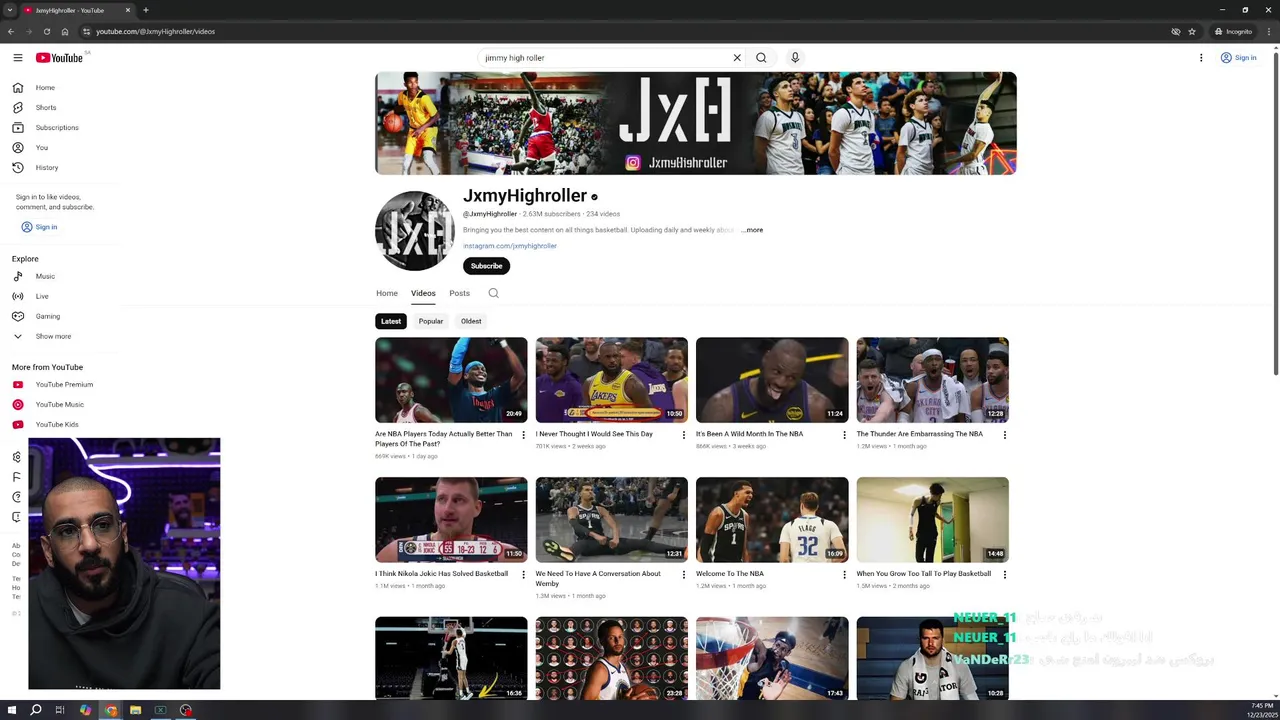Switch to the channel Videos tab
Screen dimensions: 1280x720
423,293
